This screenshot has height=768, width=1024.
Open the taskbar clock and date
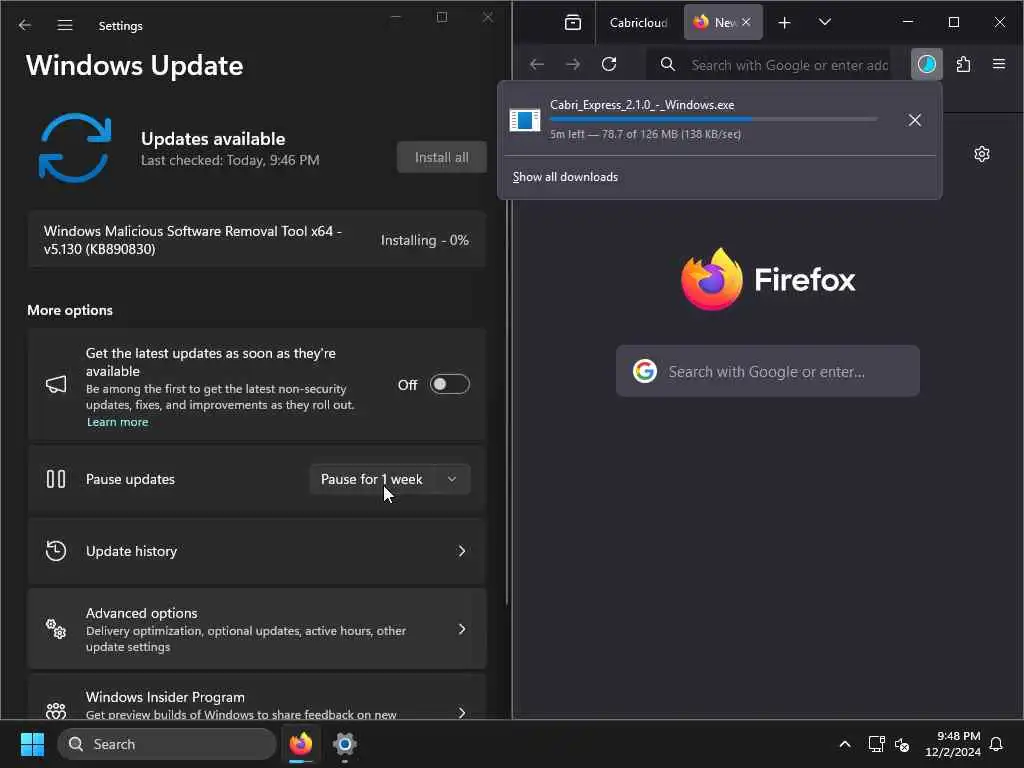point(952,744)
